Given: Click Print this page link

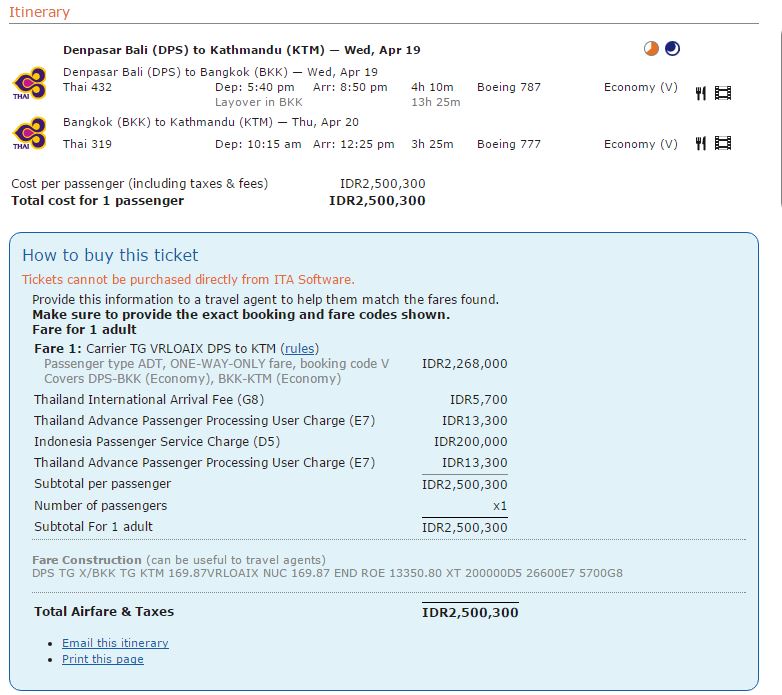Looking at the screenshot, I should point(103,659).
